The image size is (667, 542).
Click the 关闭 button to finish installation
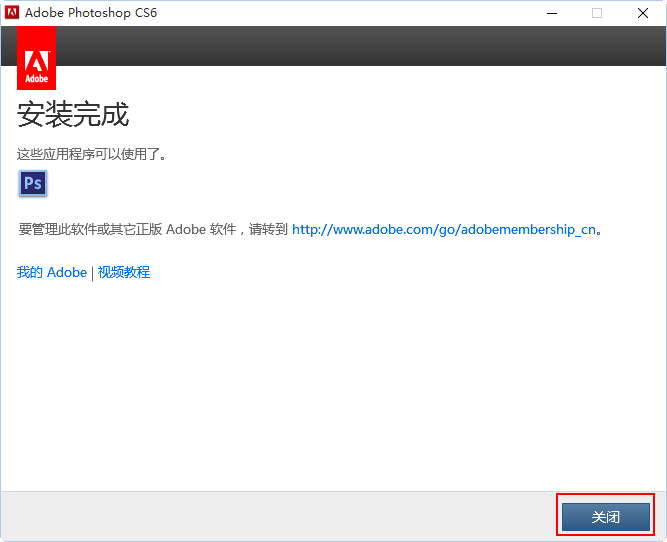click(606, 516)
